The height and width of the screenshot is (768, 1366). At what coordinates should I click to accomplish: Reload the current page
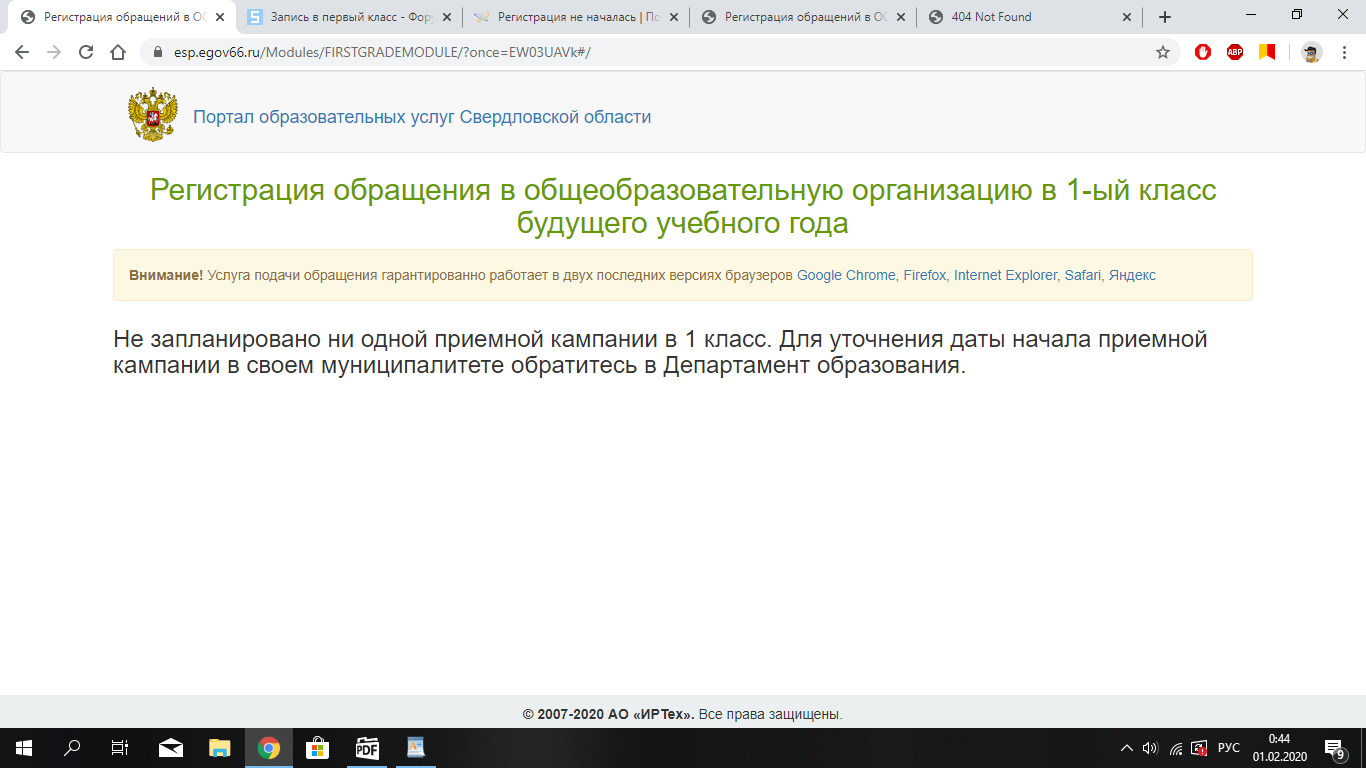86,52
